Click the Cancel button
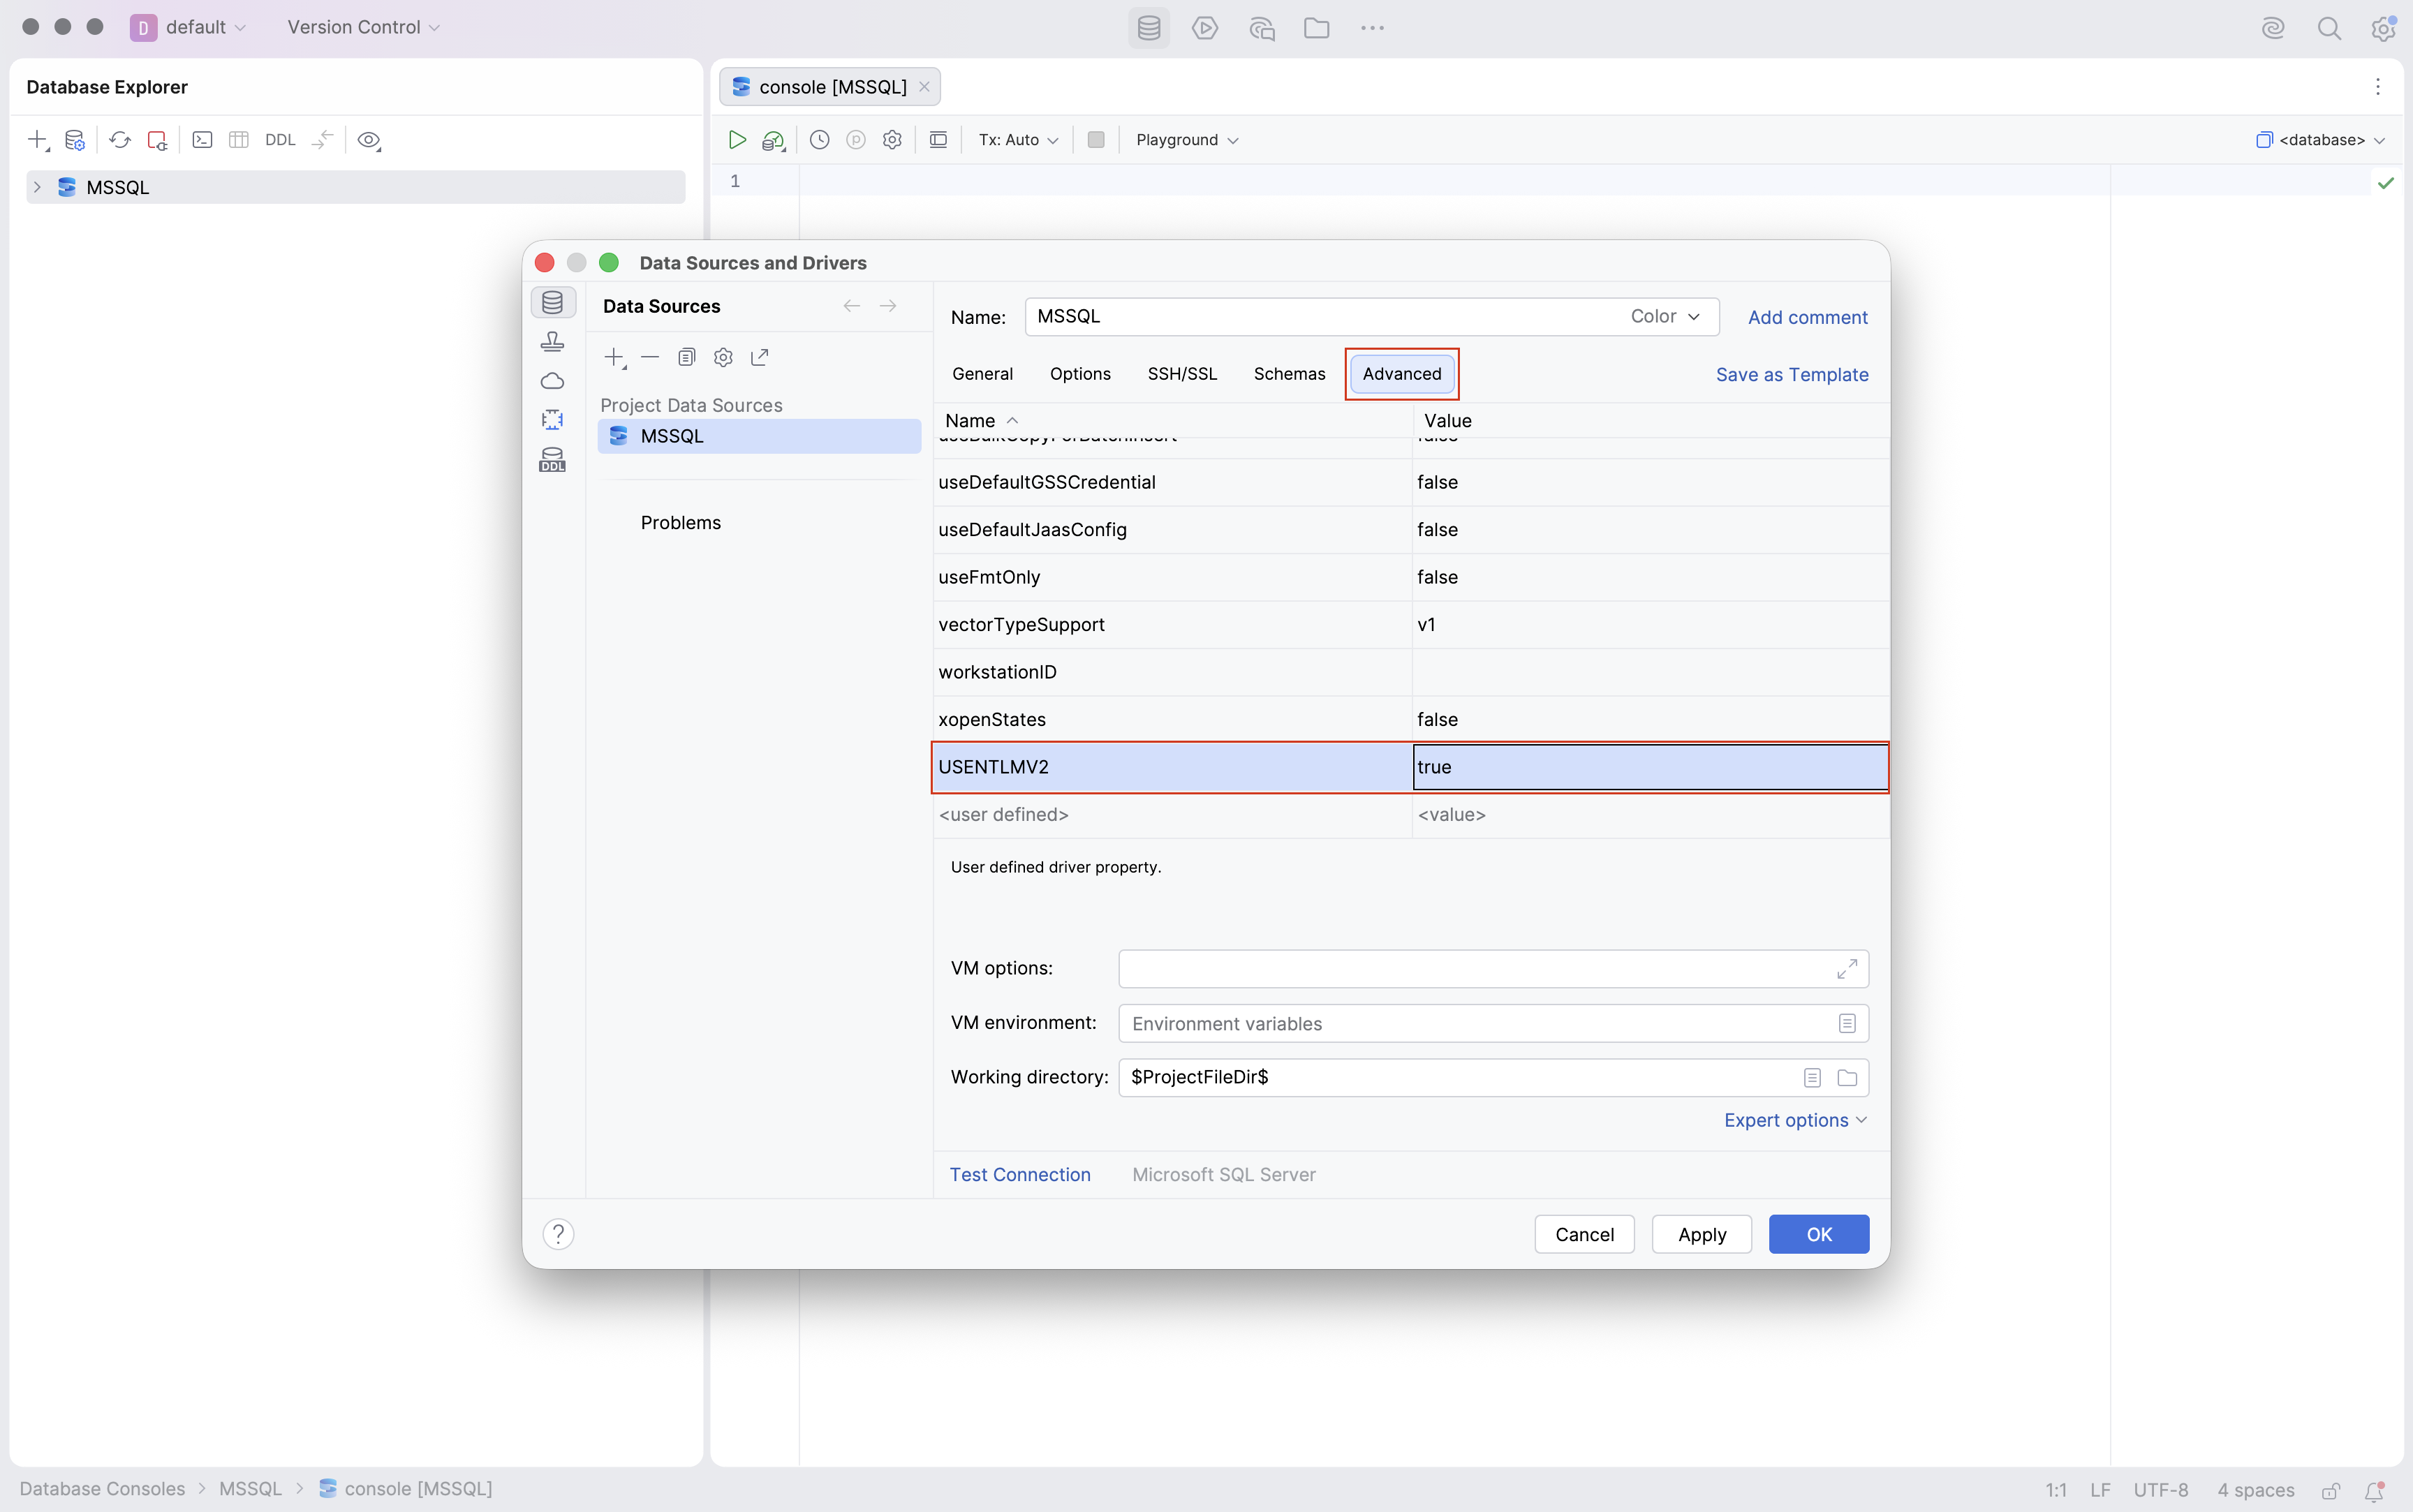 click(x=1584, y=1234)
